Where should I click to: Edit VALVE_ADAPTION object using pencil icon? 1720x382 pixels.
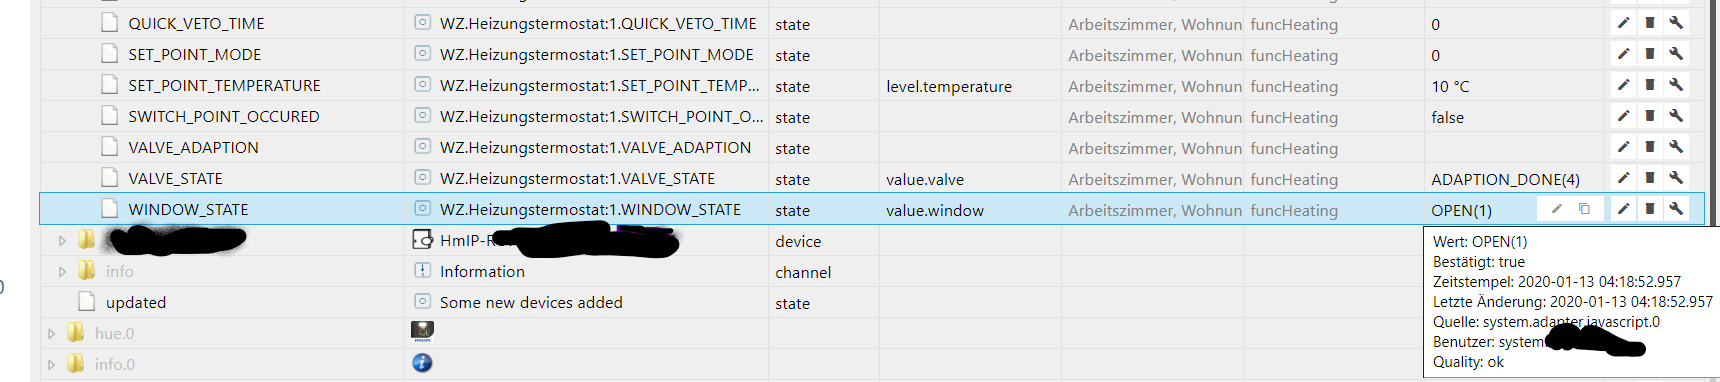(x=1623, y=147)
